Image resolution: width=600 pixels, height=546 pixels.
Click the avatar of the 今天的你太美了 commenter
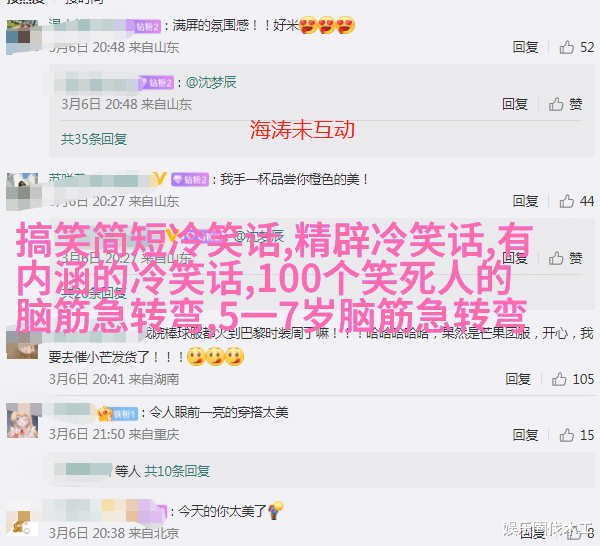(x=22, y=525)
